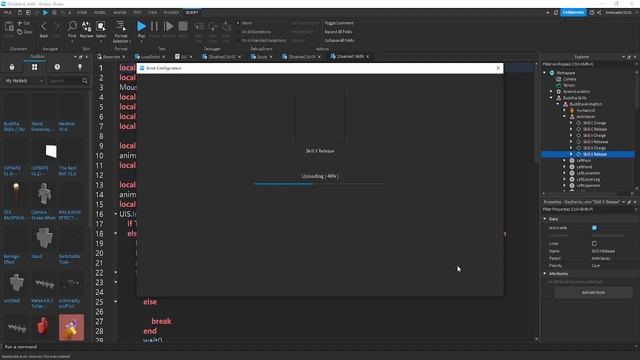
Task: Click the Workspace globe icon in Explorer
Action: pyautogui.click(x=552, y=73)
